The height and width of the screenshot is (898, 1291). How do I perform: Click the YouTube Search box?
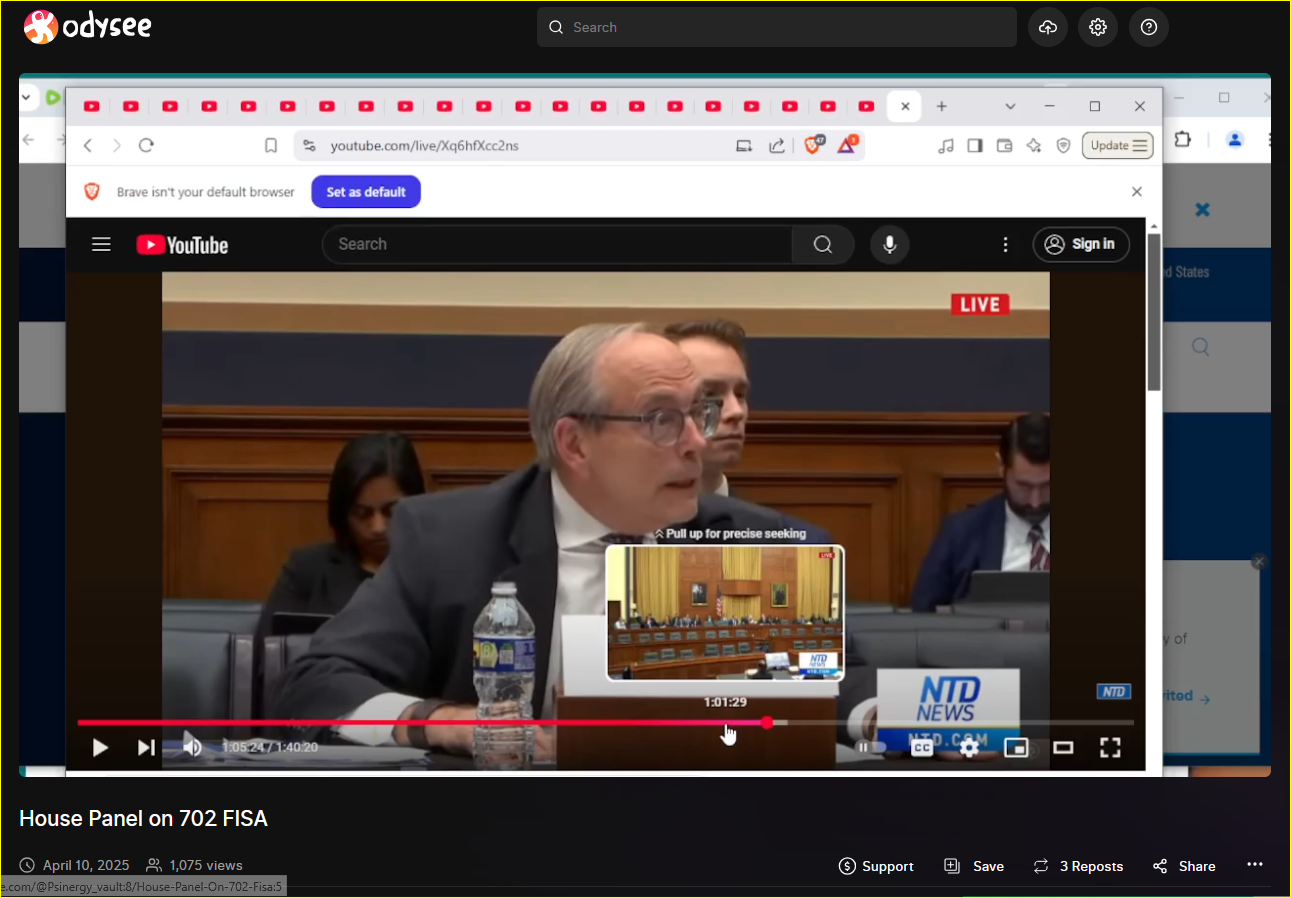(557, 244)
